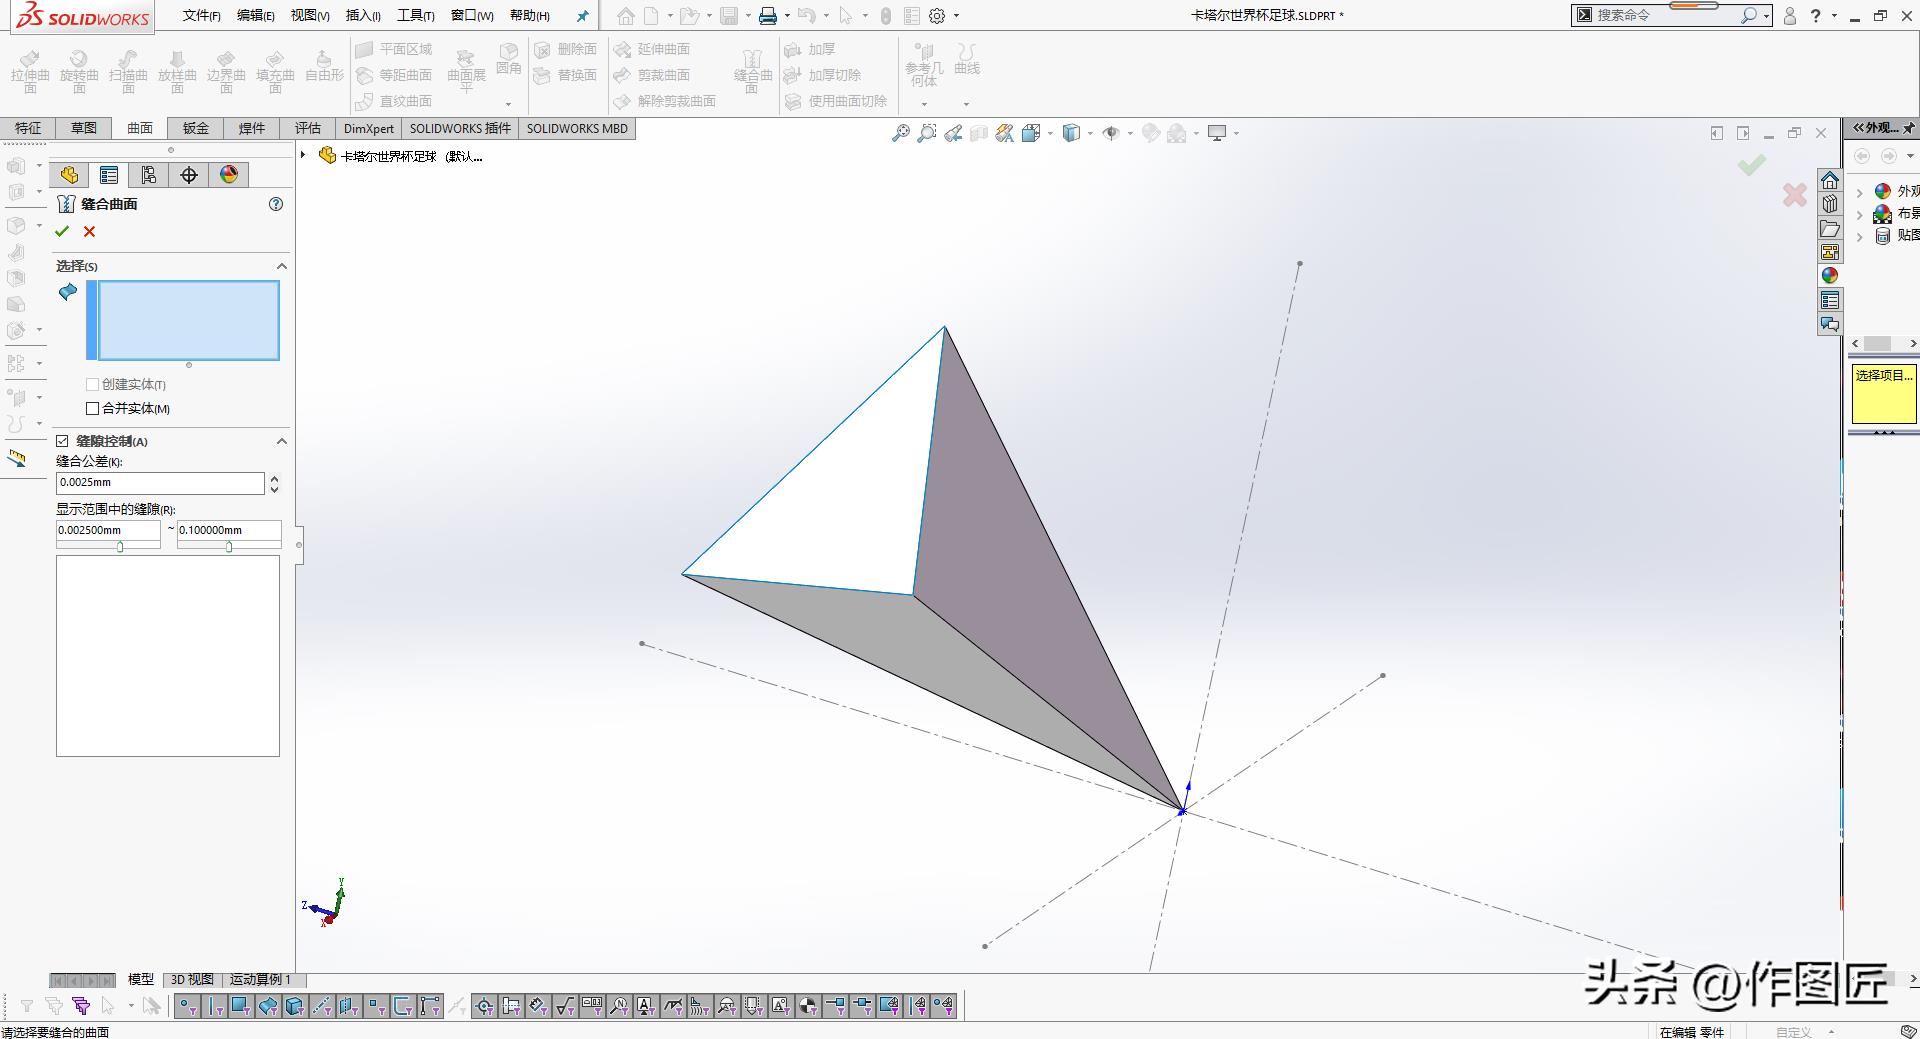This screenshot has height=1039, width=1920.
Task: Open the DimXpertManager crosshair tab
Action: (x=189, y=175)
